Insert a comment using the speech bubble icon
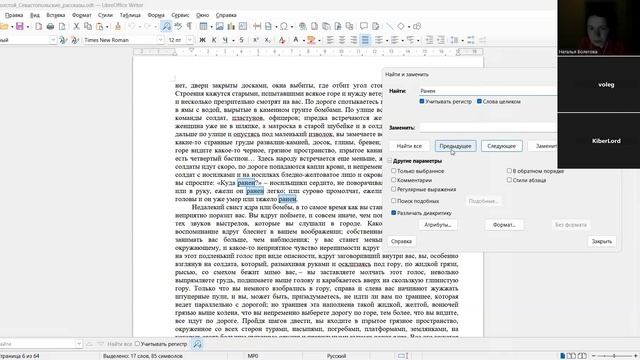The height and width of the screenshot is (360, 640). [x=364, y=27]
